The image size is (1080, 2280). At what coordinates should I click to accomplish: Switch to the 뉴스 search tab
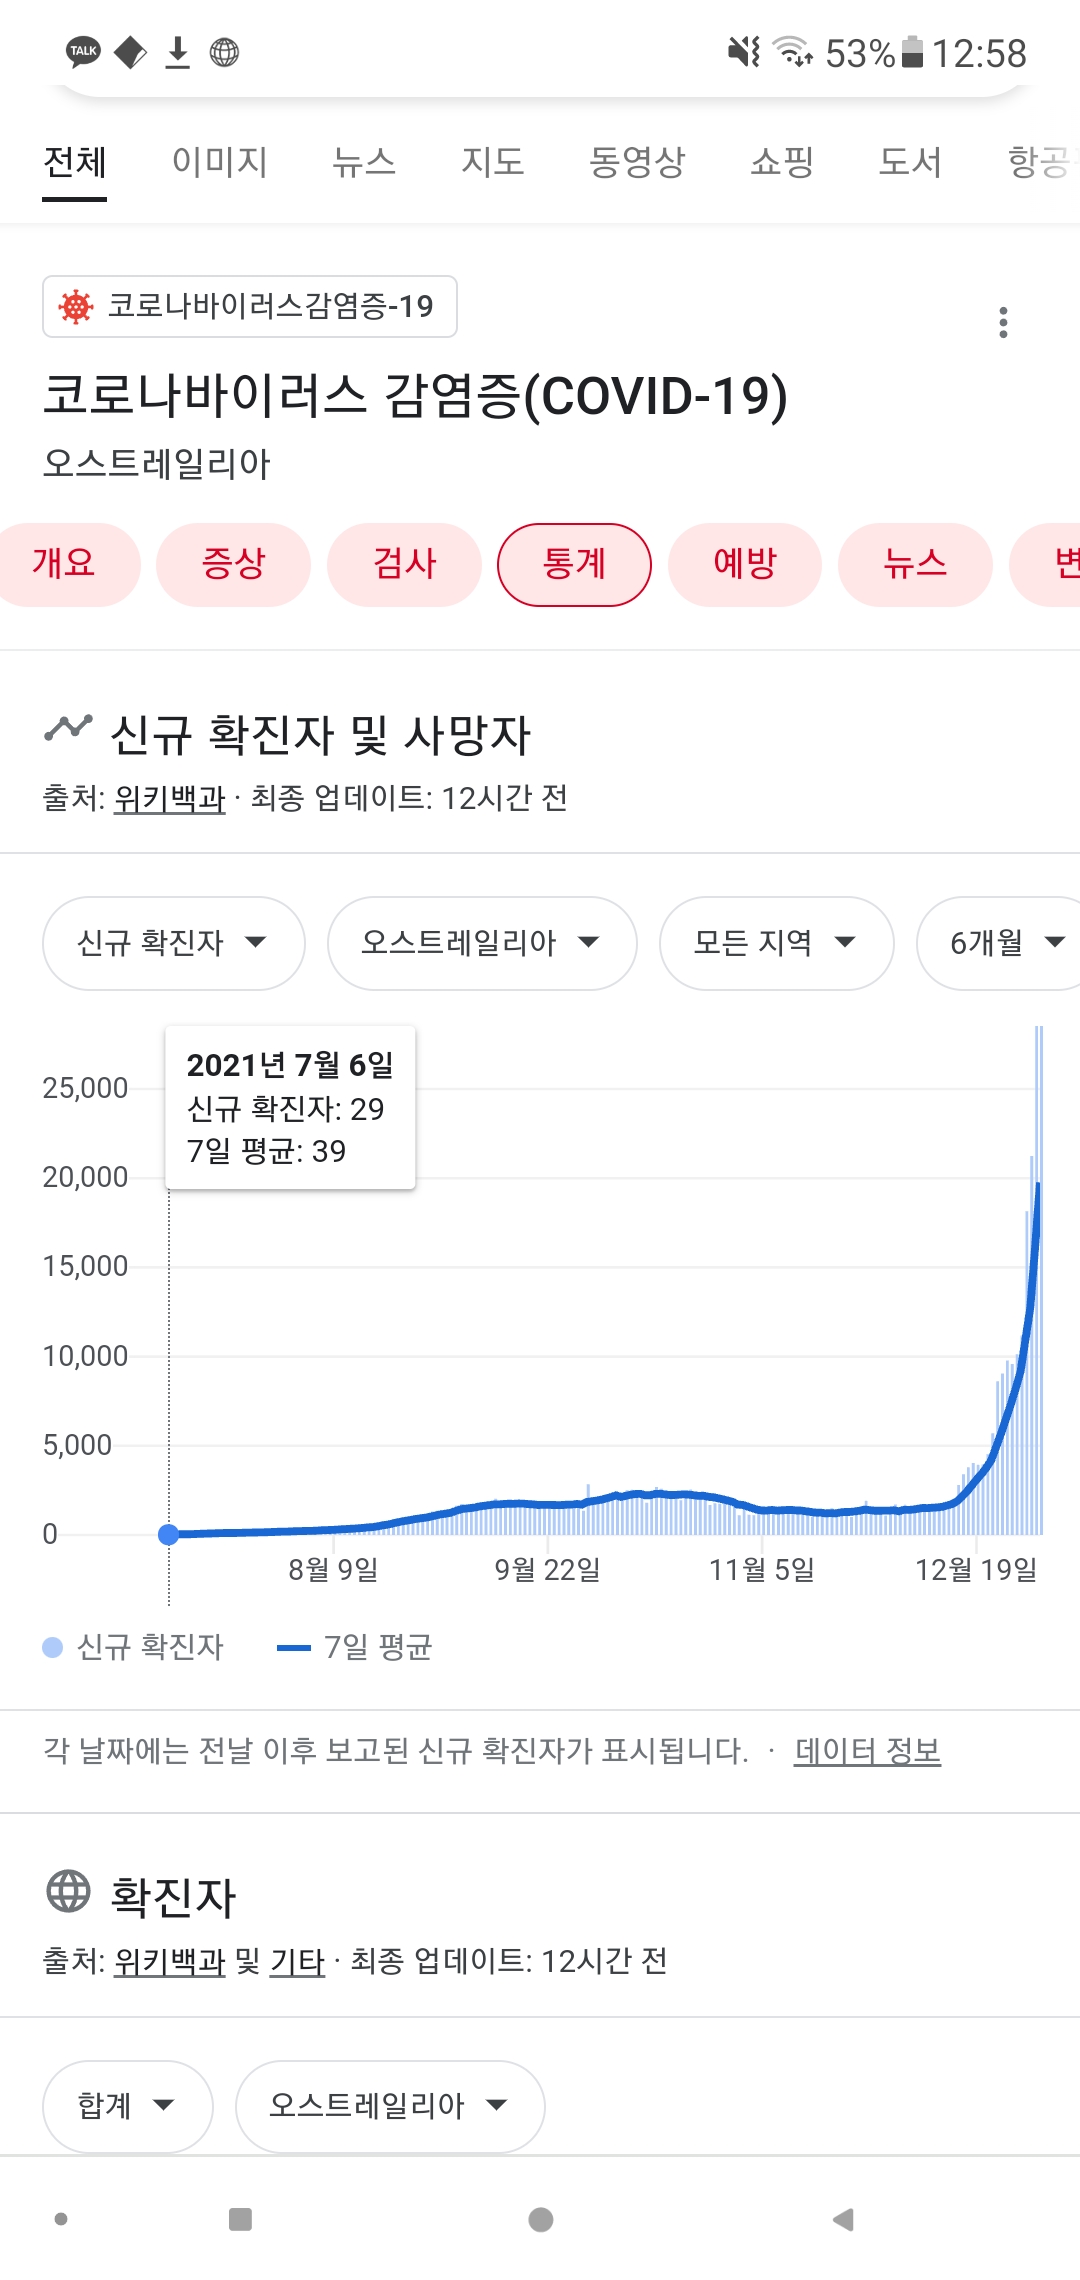click(364, 162)
